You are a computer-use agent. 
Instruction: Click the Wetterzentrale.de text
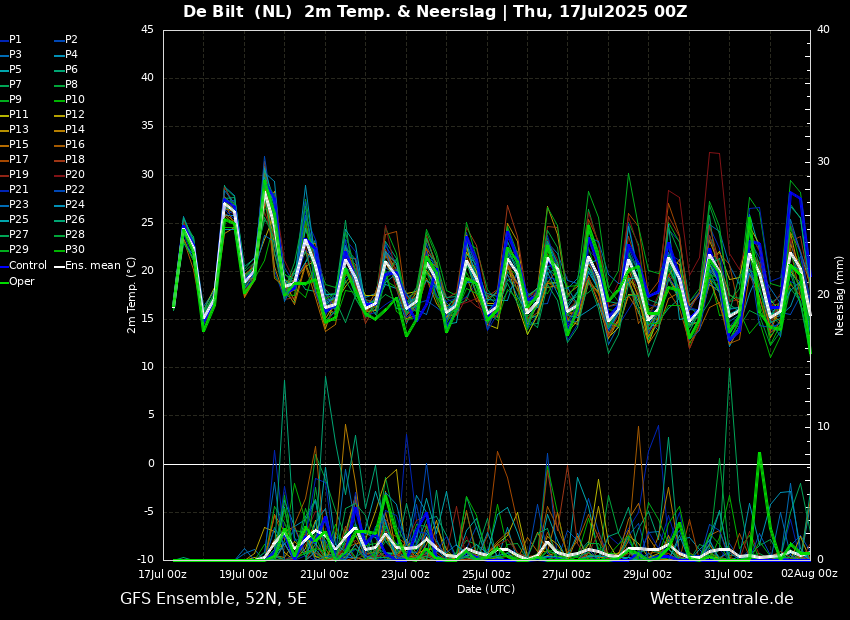click(x=721, y=599)
